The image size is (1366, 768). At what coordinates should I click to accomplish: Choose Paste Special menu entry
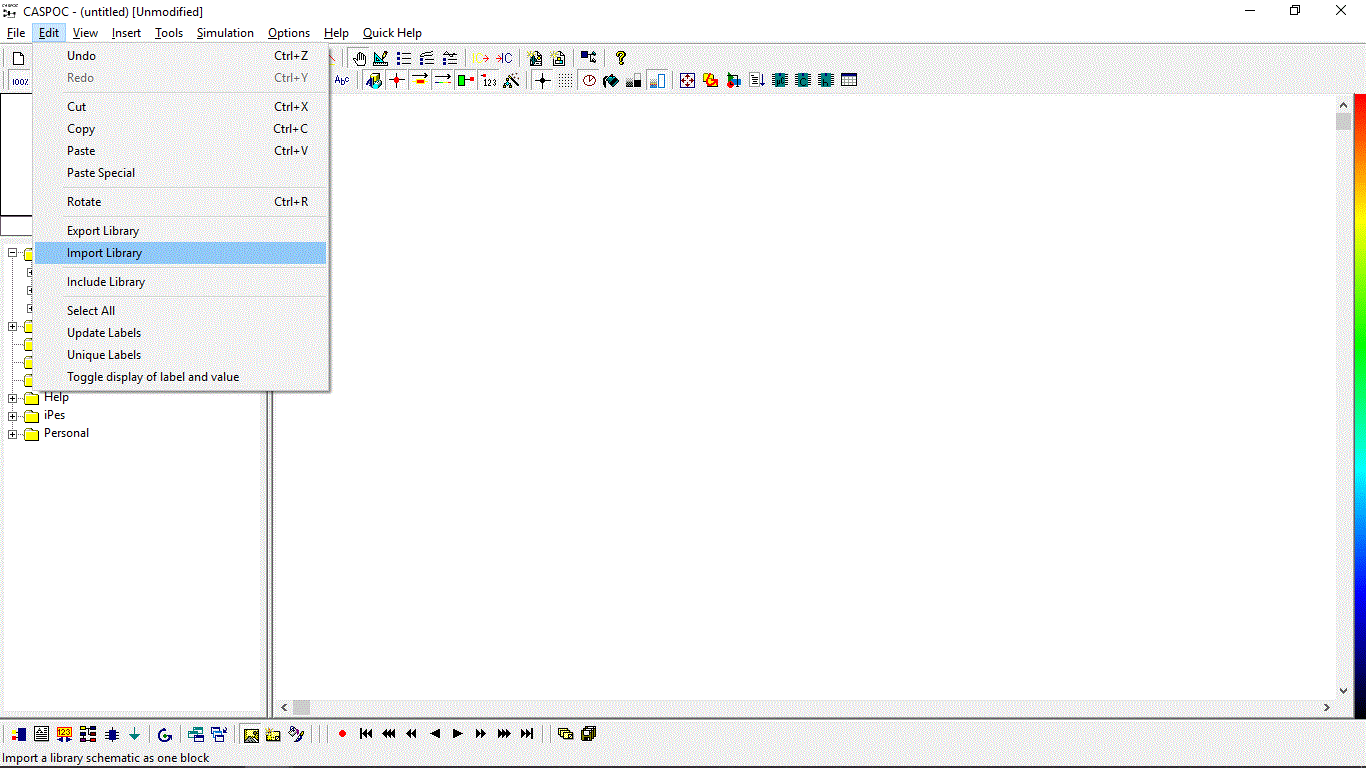click(x=180, y=173)
